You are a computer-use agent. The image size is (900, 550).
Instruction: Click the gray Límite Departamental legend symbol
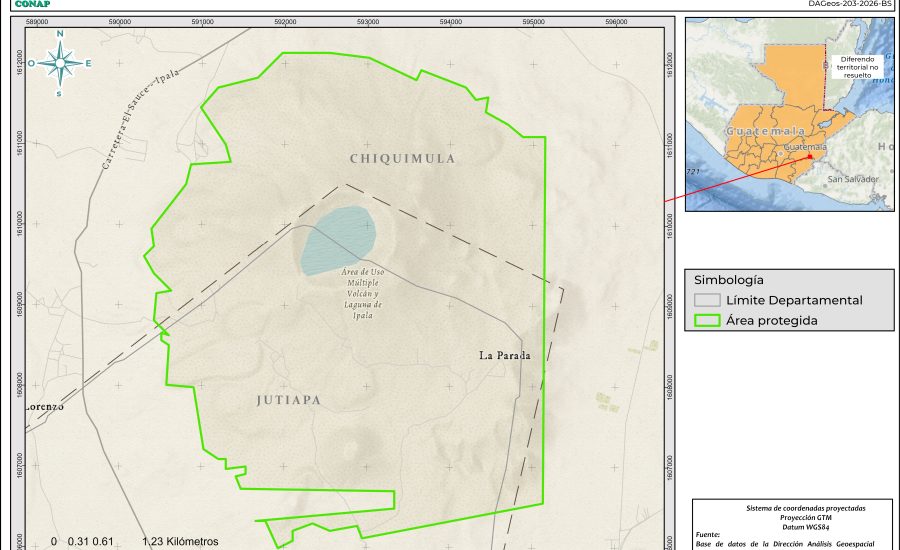pos(707,300)
